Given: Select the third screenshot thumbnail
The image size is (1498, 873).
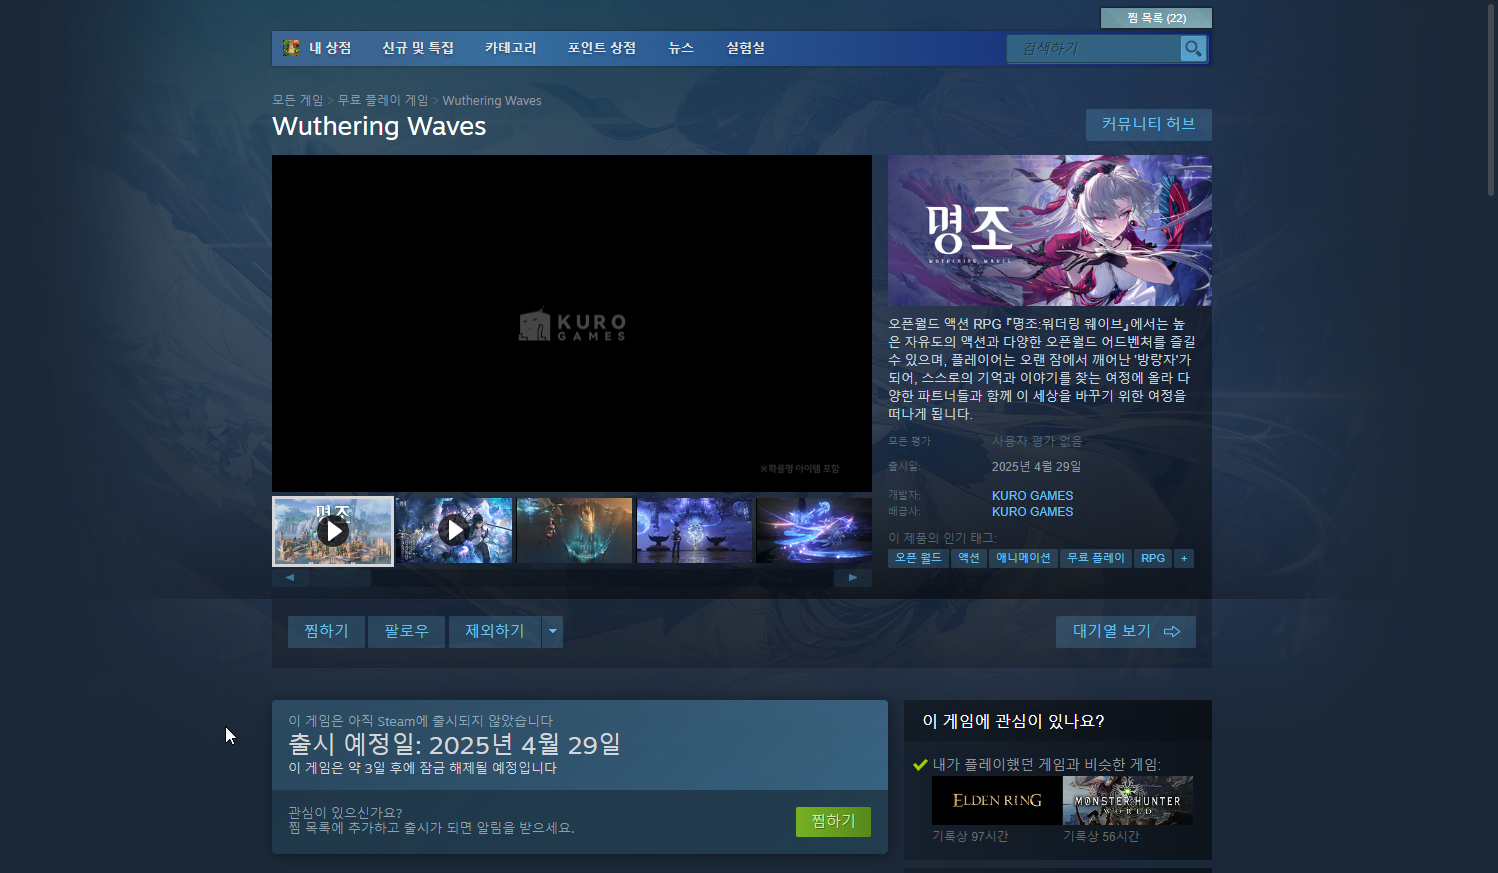Looking at the screenshot, I should pyautogui.click(x=574, y=530).
